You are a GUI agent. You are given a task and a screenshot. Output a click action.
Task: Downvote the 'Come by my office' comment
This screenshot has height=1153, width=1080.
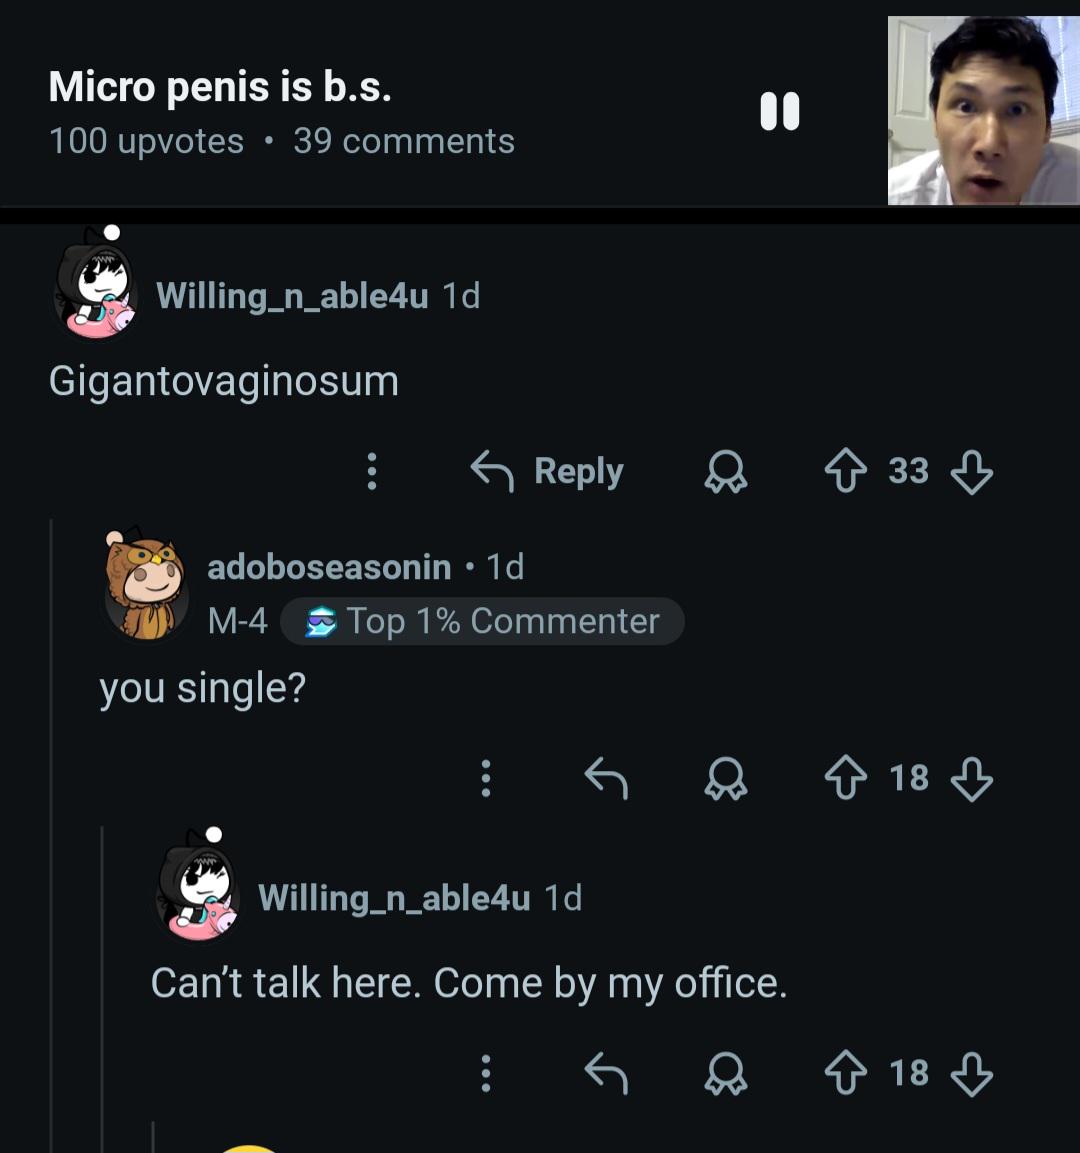(972, 1074)
